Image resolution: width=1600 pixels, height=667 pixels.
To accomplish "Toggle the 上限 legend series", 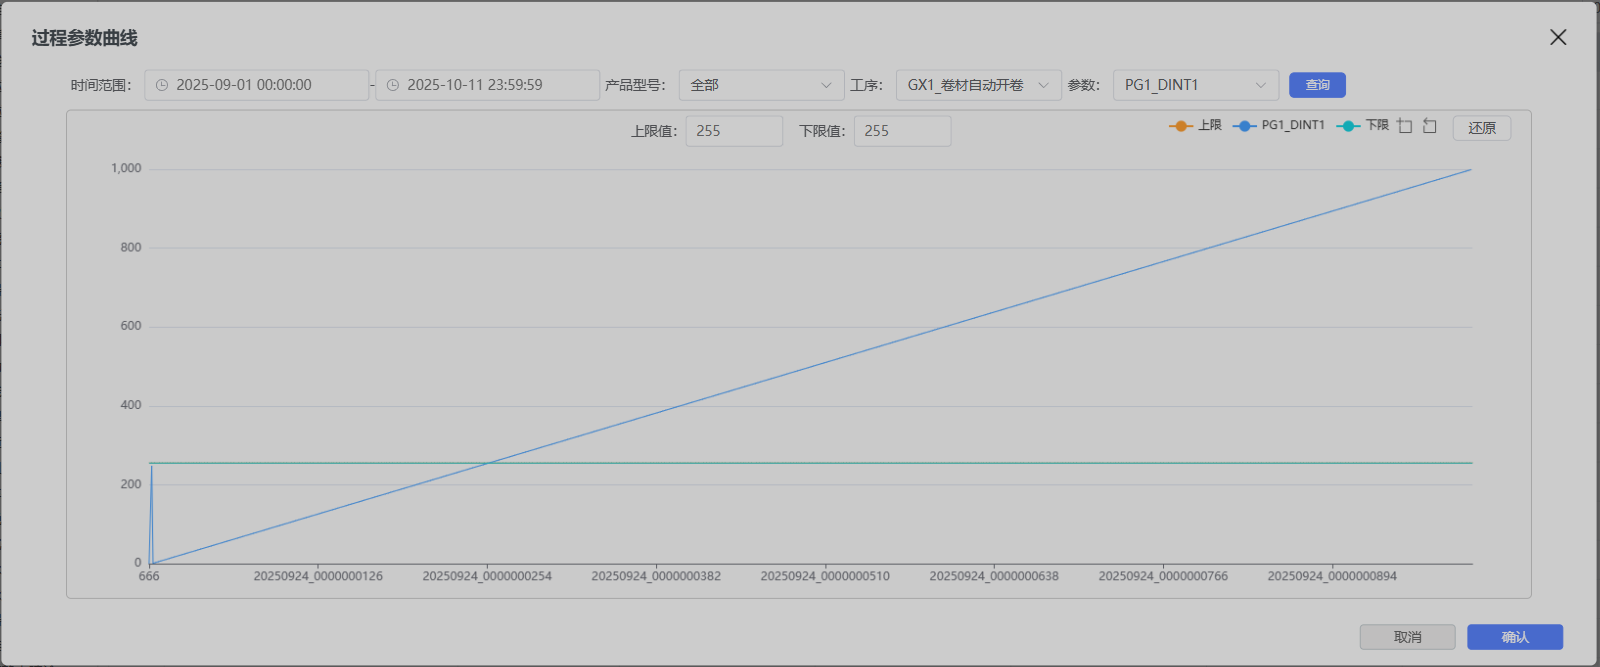I will pyautogui.click(x=1196, y=126).
